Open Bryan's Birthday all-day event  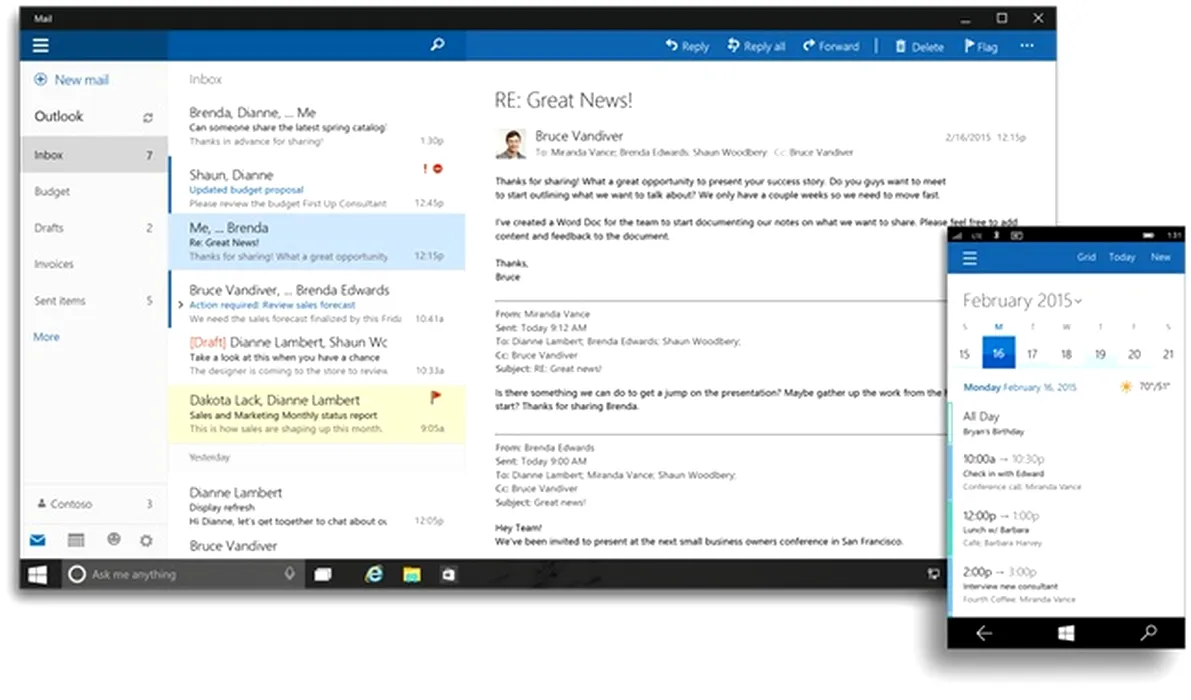[1067, 424]
